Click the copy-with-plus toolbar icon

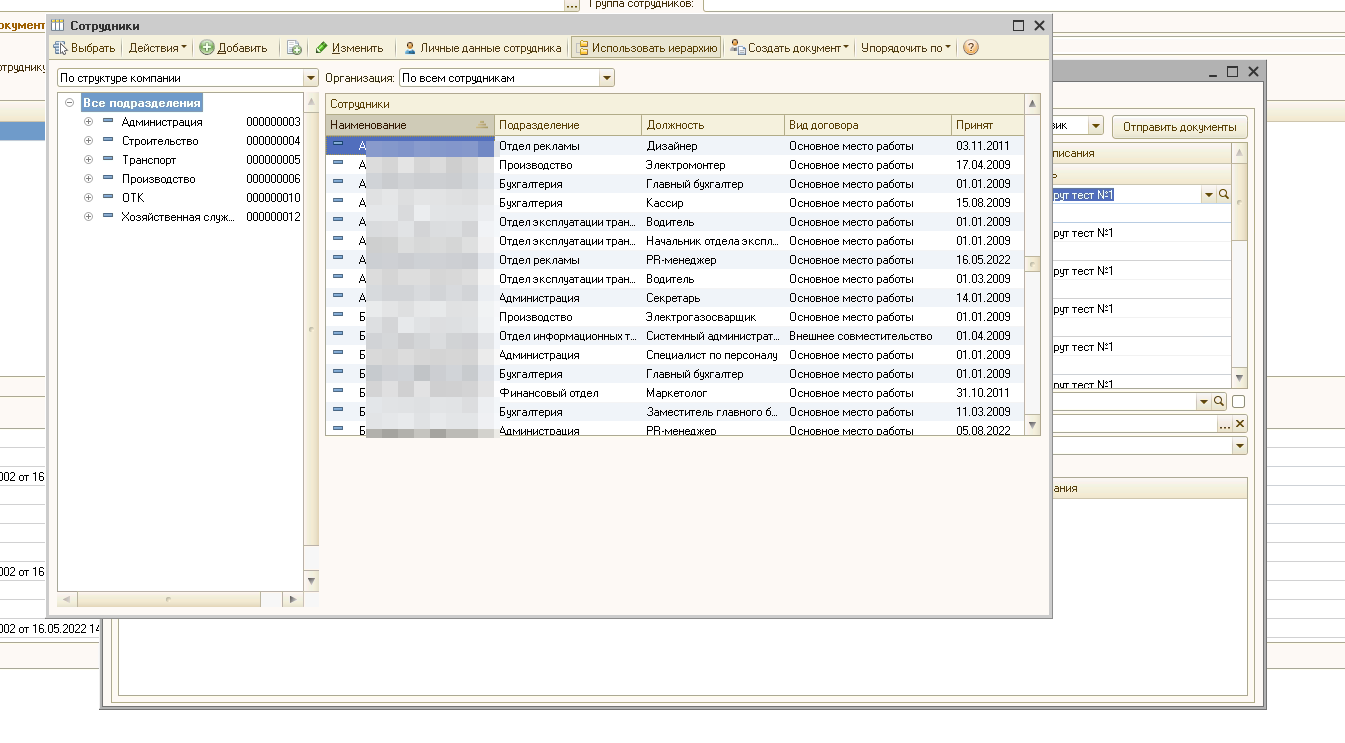(x=294, y=47)
